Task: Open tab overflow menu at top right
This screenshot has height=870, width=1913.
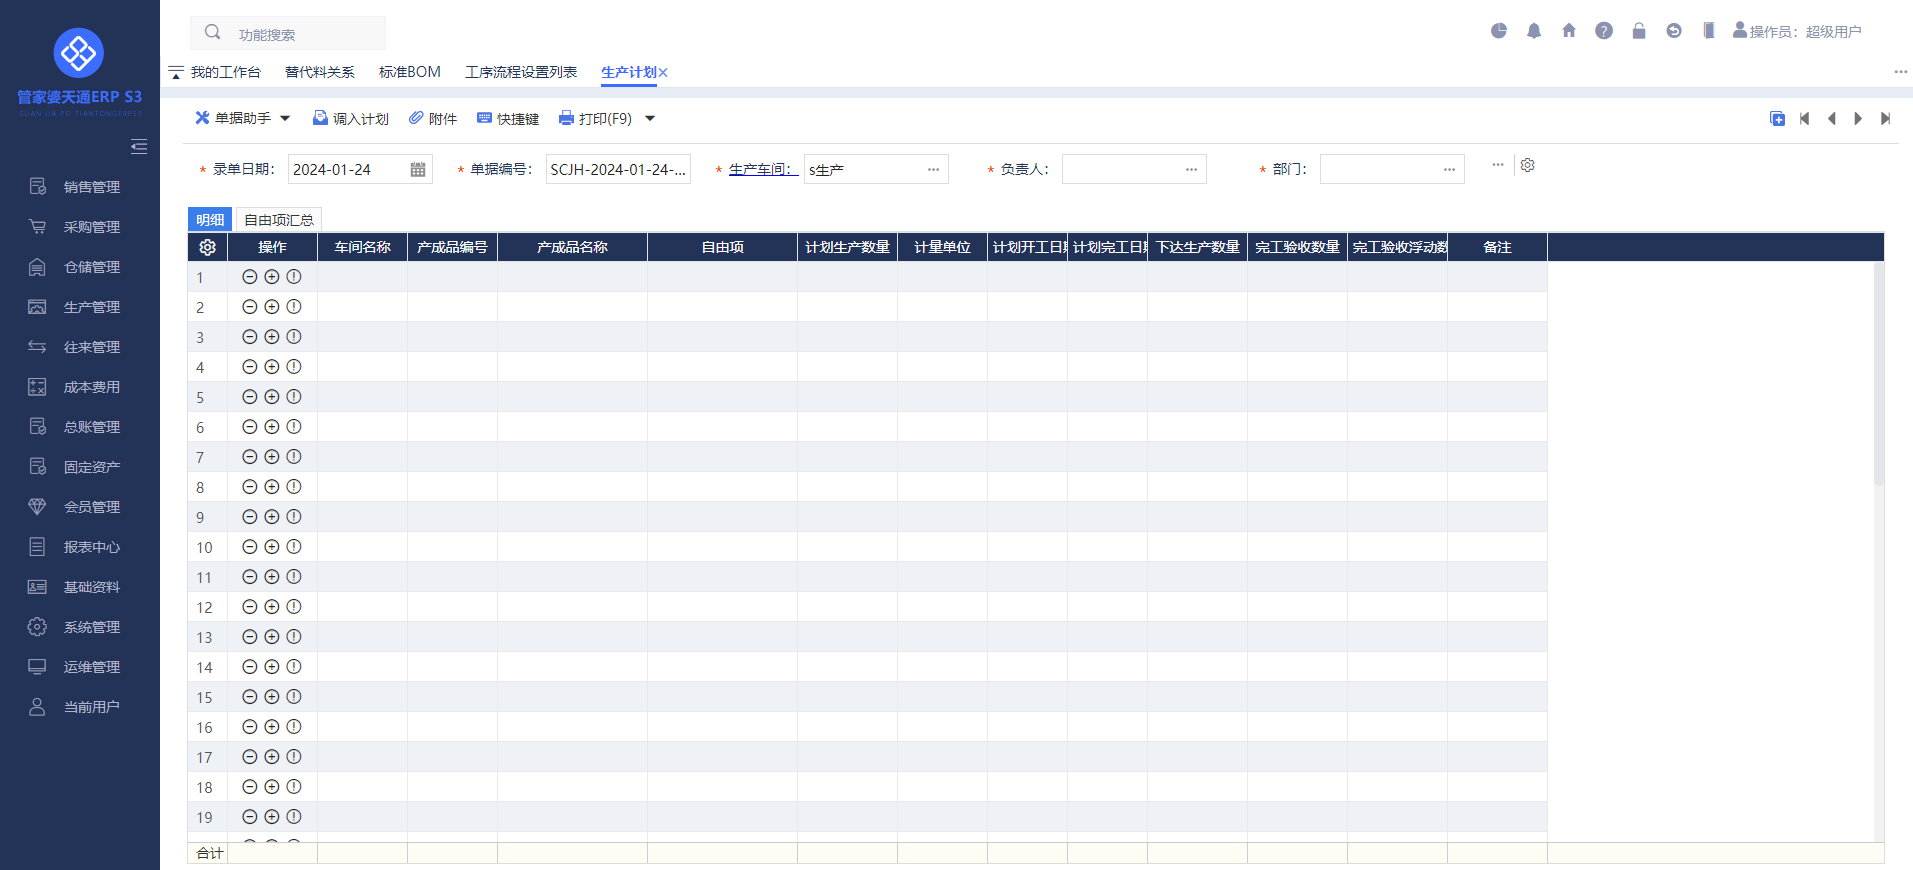Action: [1900, 72]
